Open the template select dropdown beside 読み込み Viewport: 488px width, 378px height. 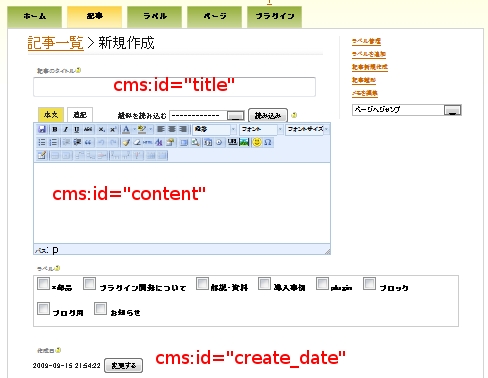click(207, 116)
